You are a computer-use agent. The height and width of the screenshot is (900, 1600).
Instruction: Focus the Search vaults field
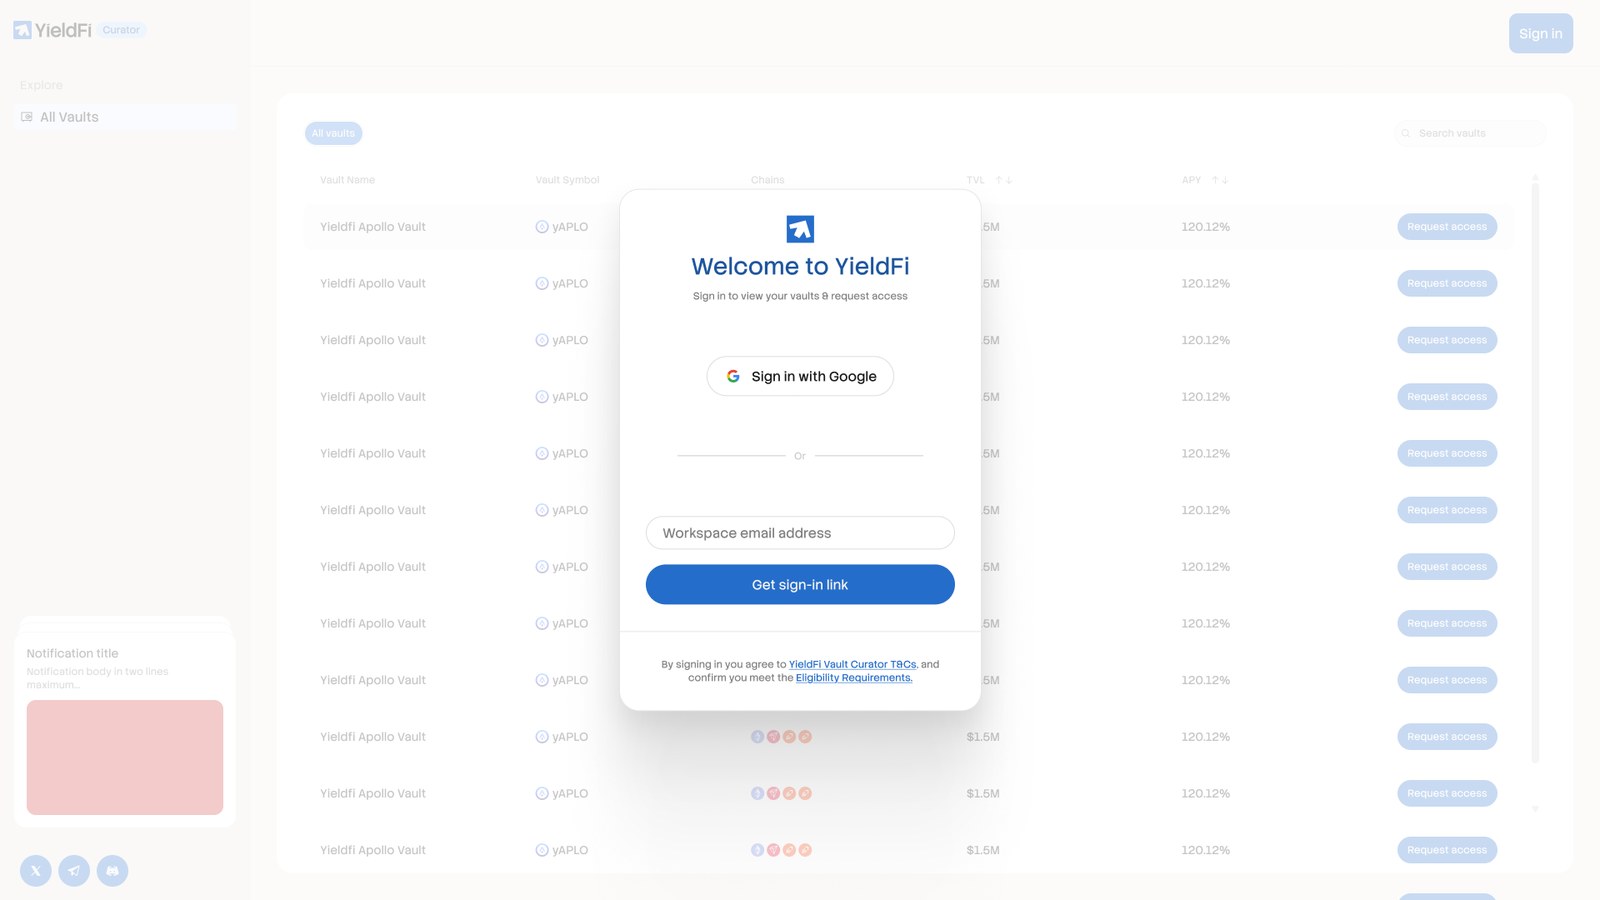point(1470,133)
